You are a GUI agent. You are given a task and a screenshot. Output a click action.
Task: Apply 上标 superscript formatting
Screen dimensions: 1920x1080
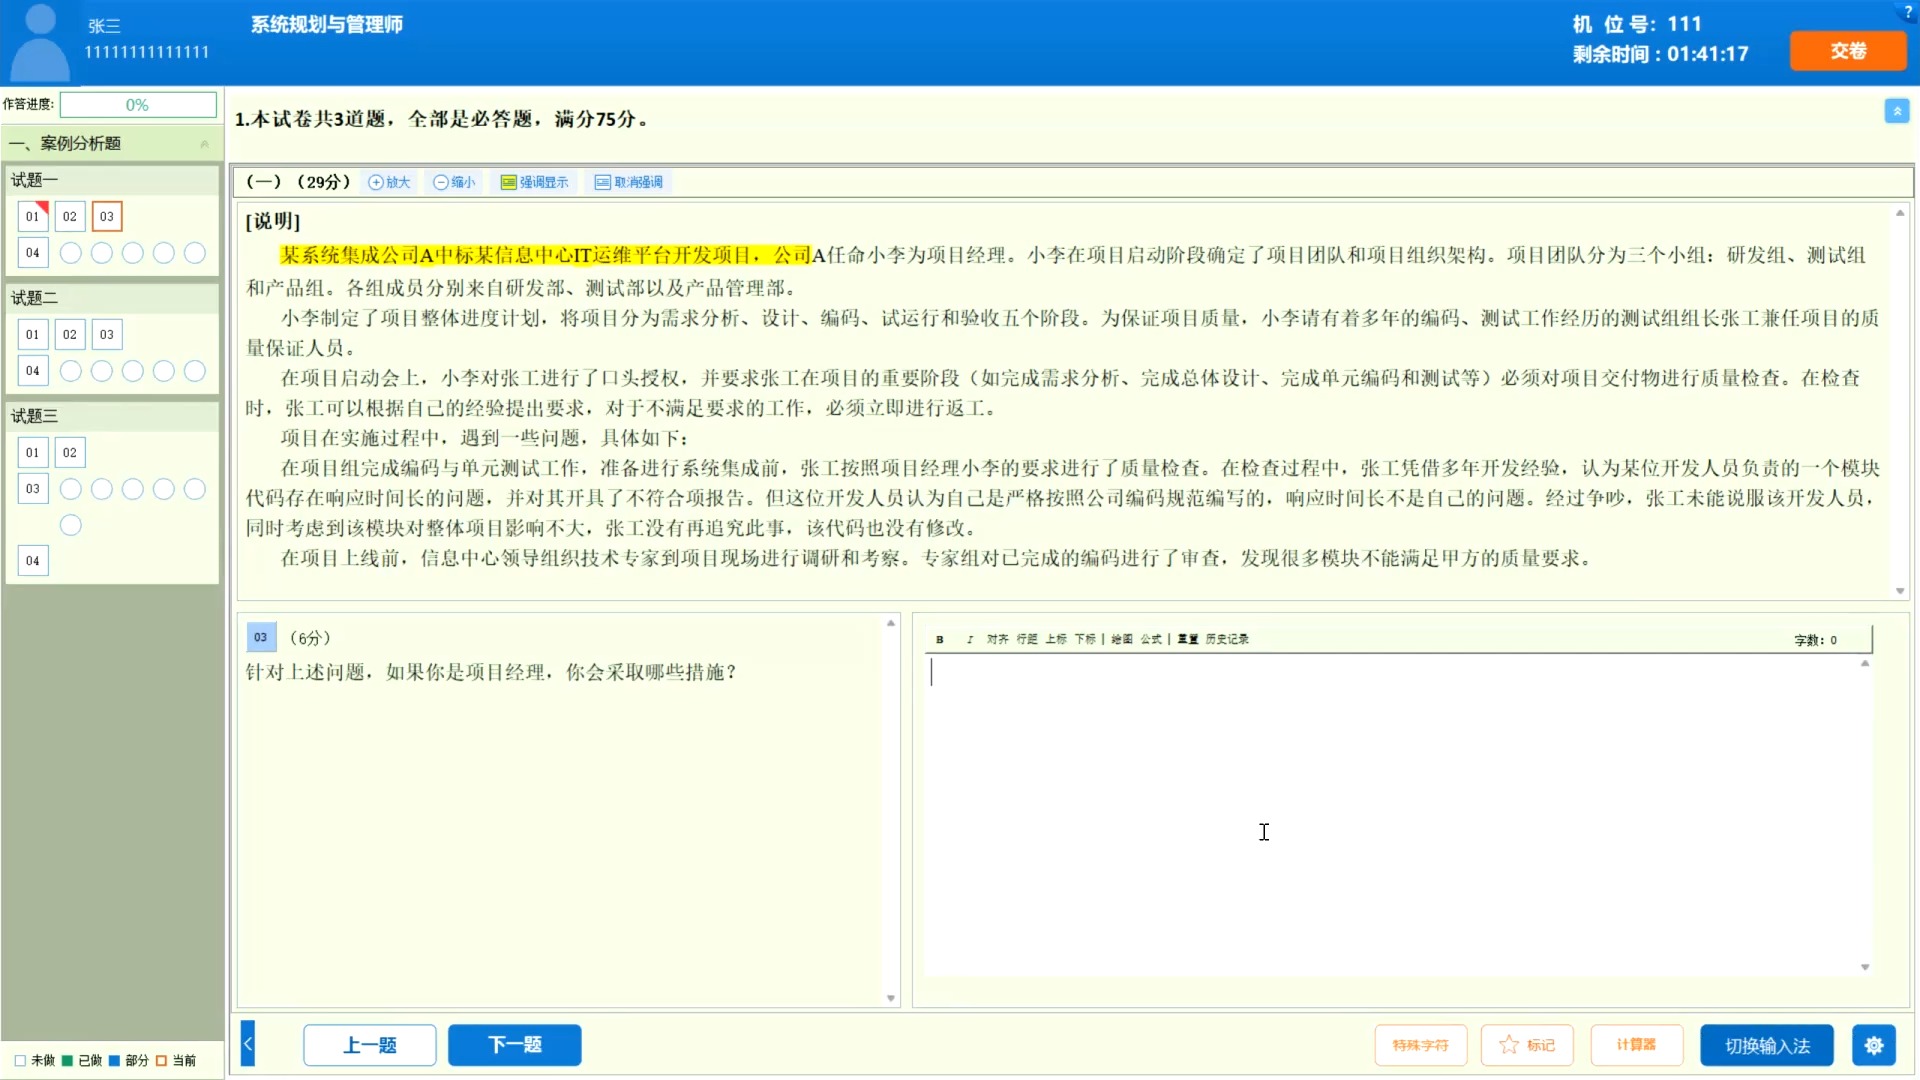(x=1056, y=639)
